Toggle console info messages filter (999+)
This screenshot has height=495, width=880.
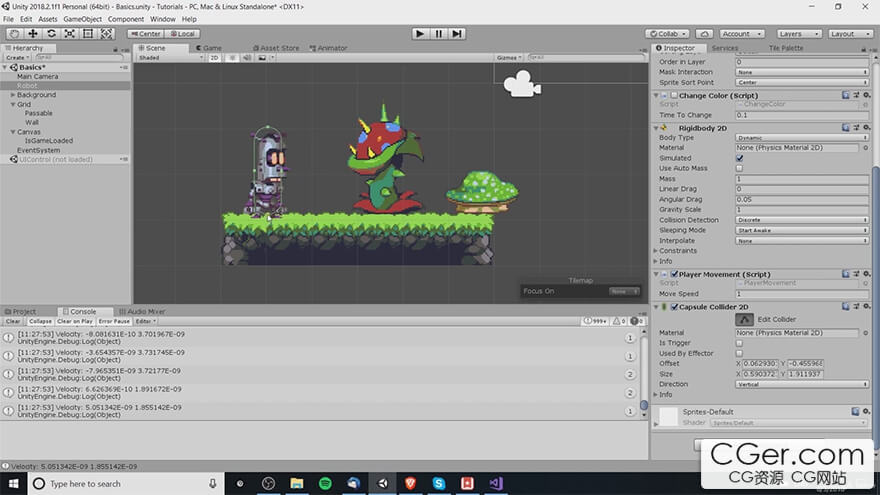(595, 321)
